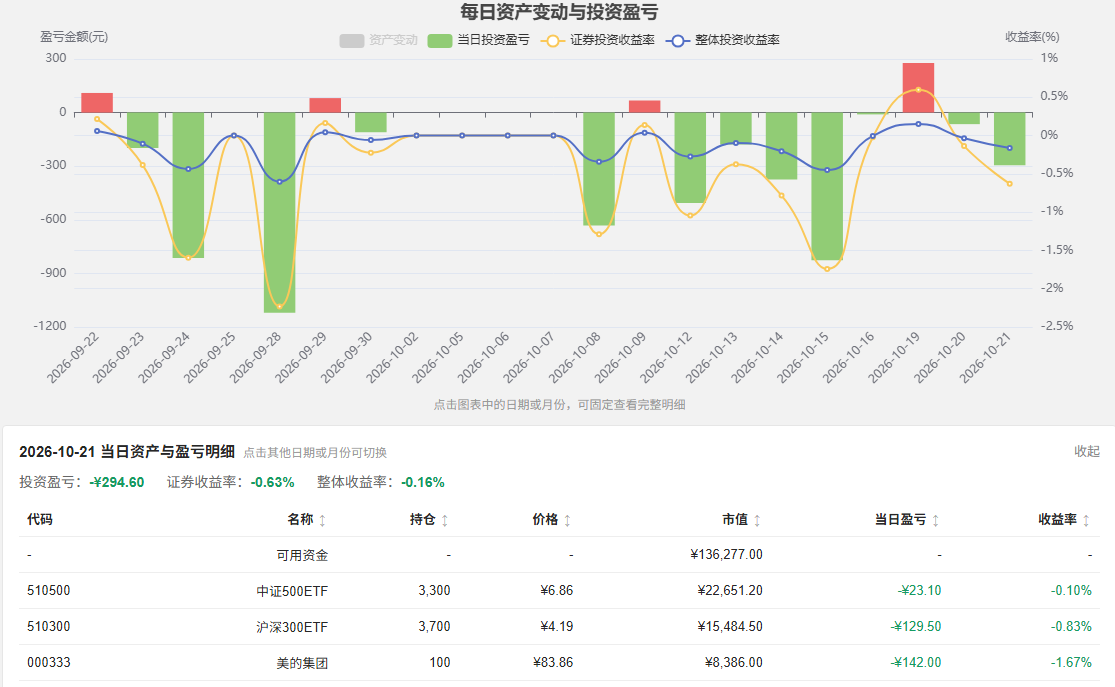Click the 2026-10-15 green loss bar
Screen dimensions: 1115x687
[827, 186]
